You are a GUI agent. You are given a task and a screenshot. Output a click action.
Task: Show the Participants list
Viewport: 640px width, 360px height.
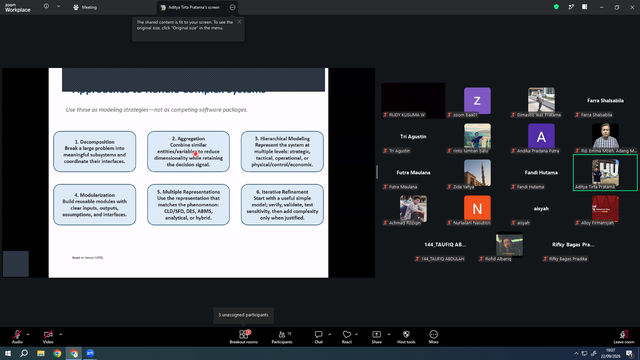282,337
